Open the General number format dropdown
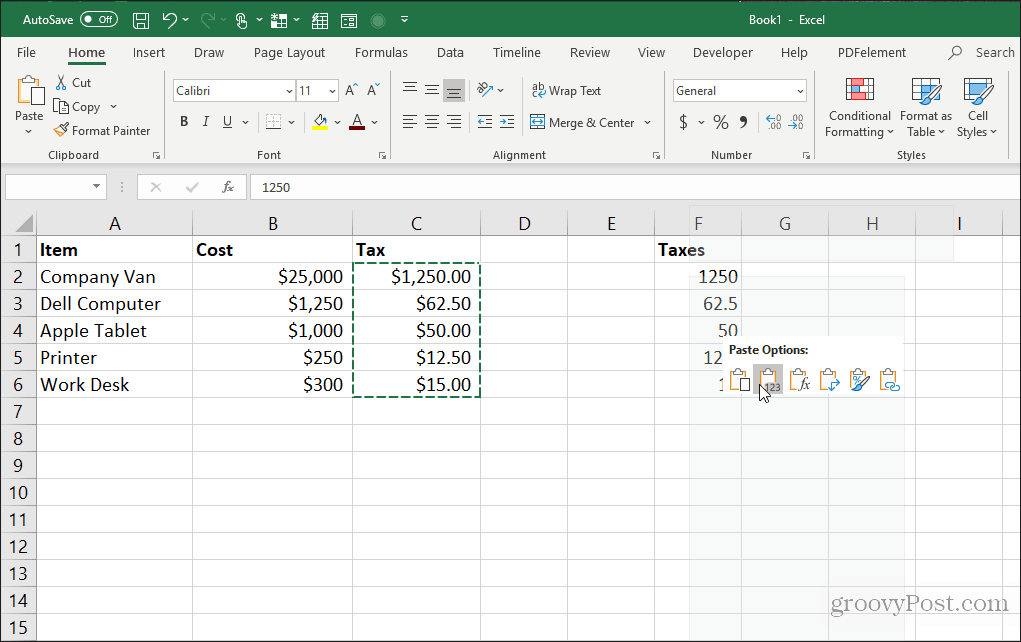This screenshot has height=642, width=1021. (800, 91)
